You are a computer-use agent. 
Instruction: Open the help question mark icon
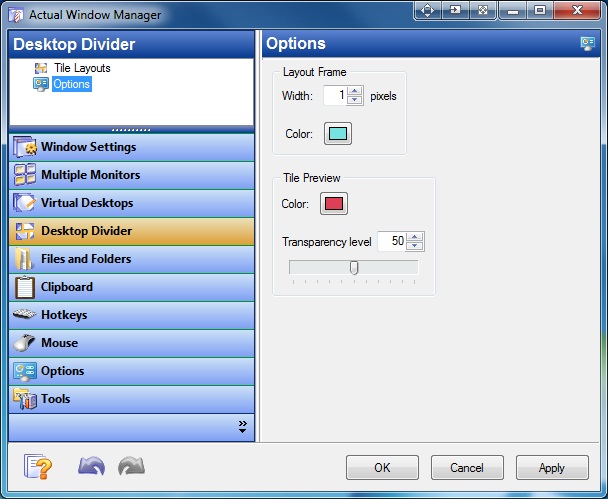(x=38, y=466)
